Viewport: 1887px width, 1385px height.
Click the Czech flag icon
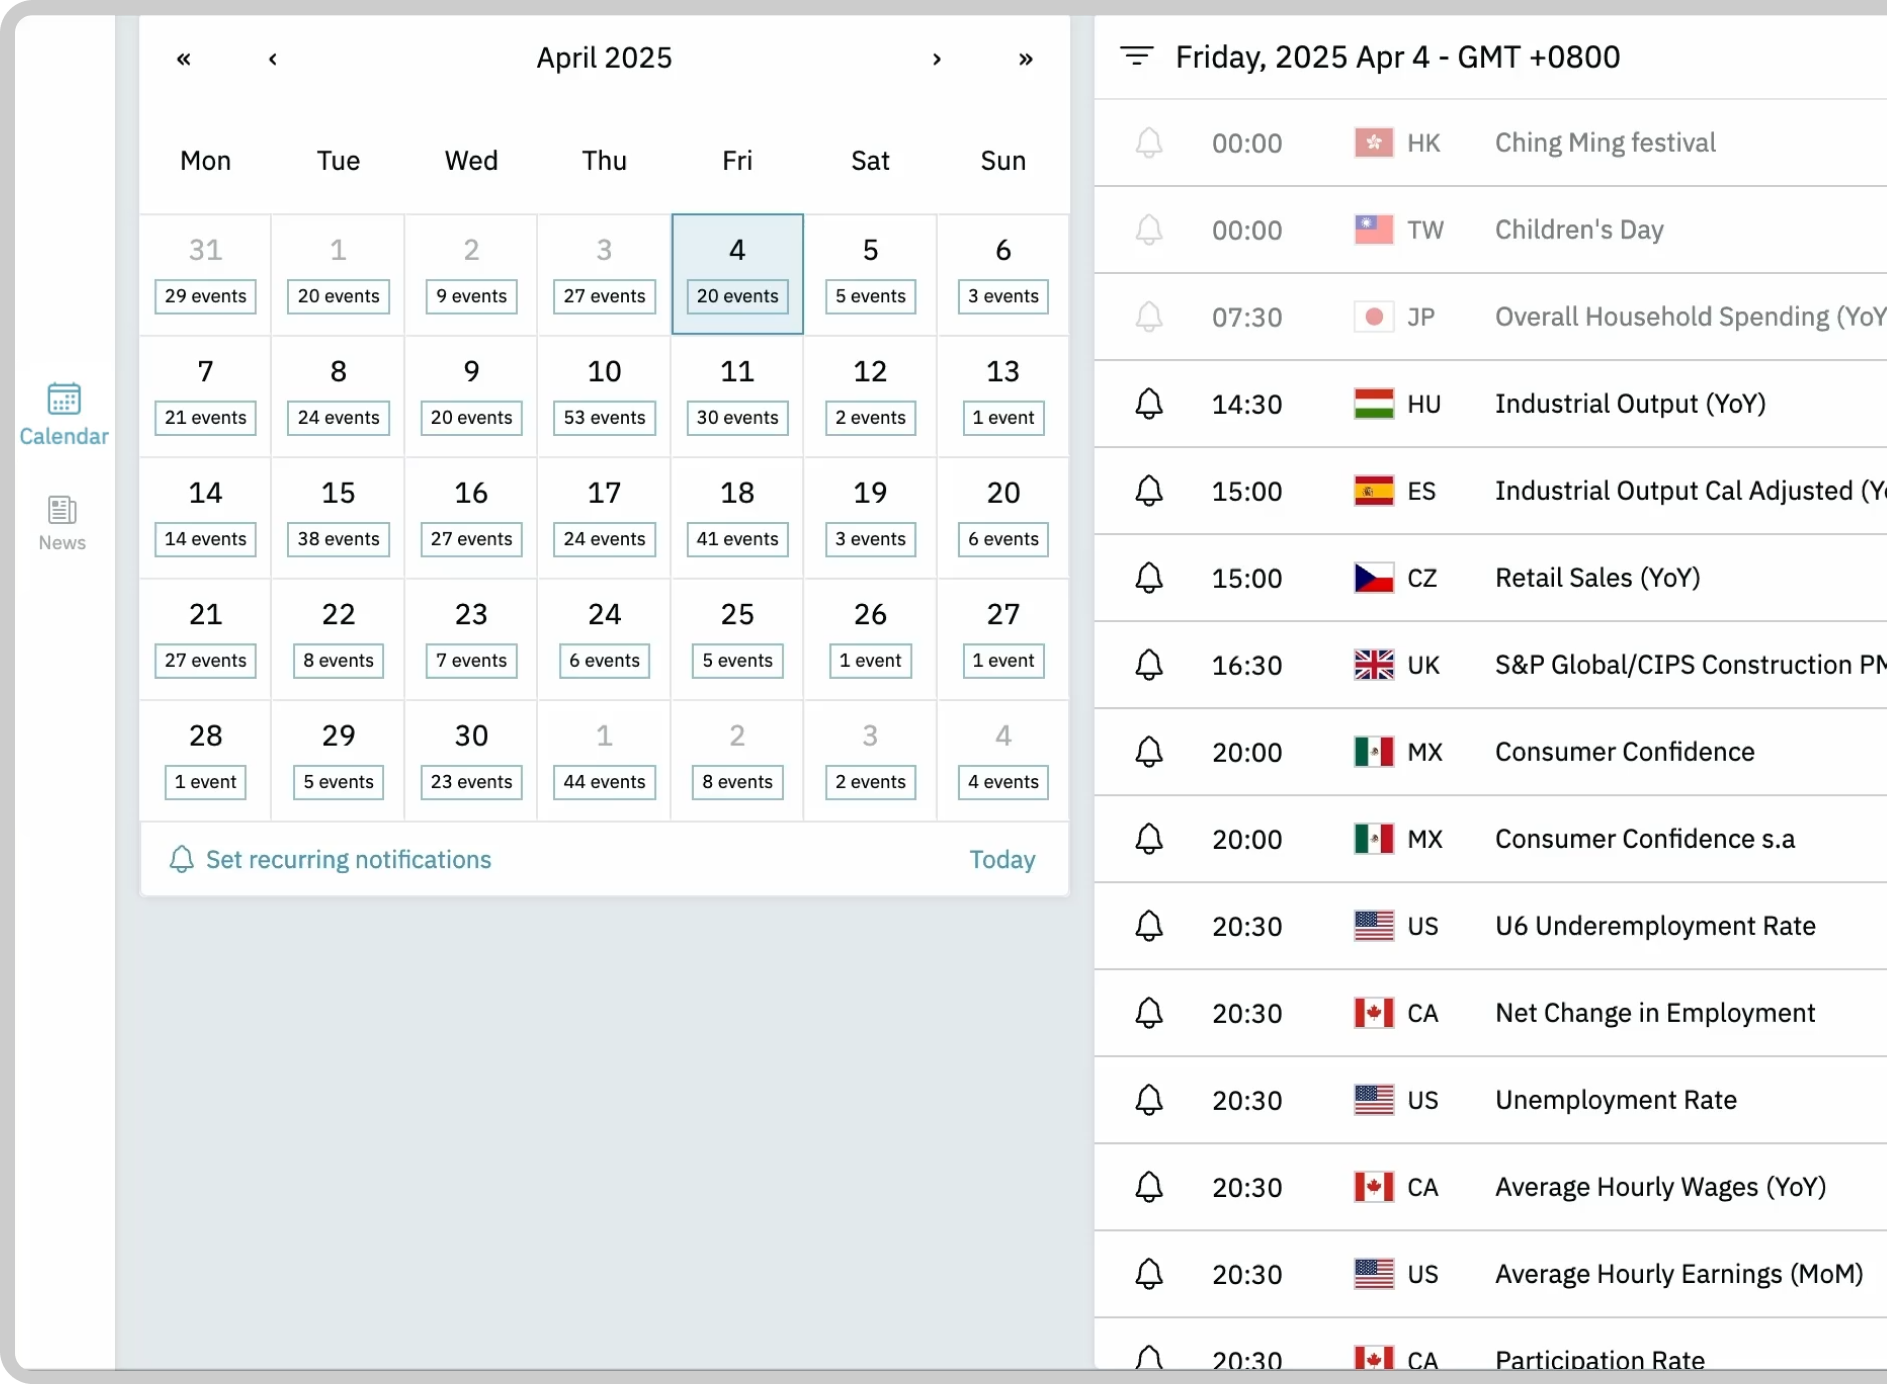1373,578
